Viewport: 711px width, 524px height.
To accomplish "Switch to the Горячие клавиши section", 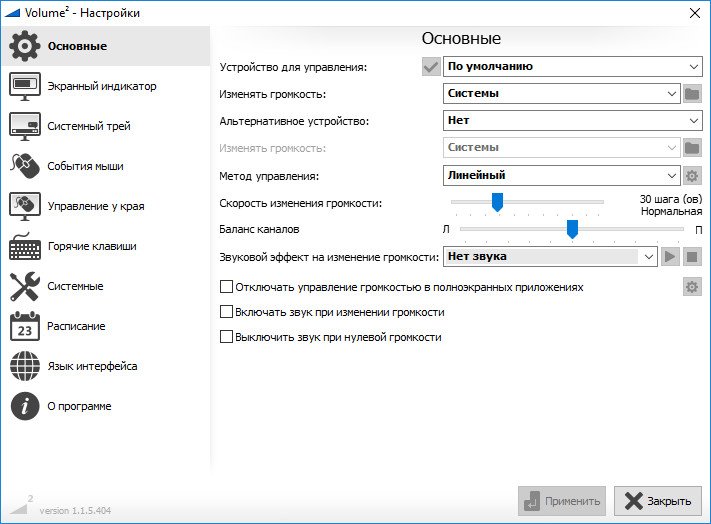I will point(91,246).
